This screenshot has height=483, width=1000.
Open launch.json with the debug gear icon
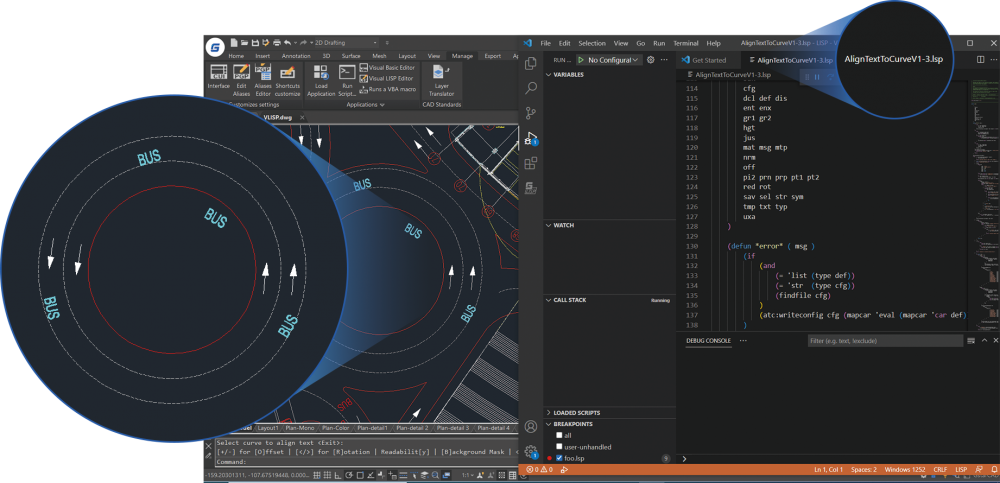651,60
